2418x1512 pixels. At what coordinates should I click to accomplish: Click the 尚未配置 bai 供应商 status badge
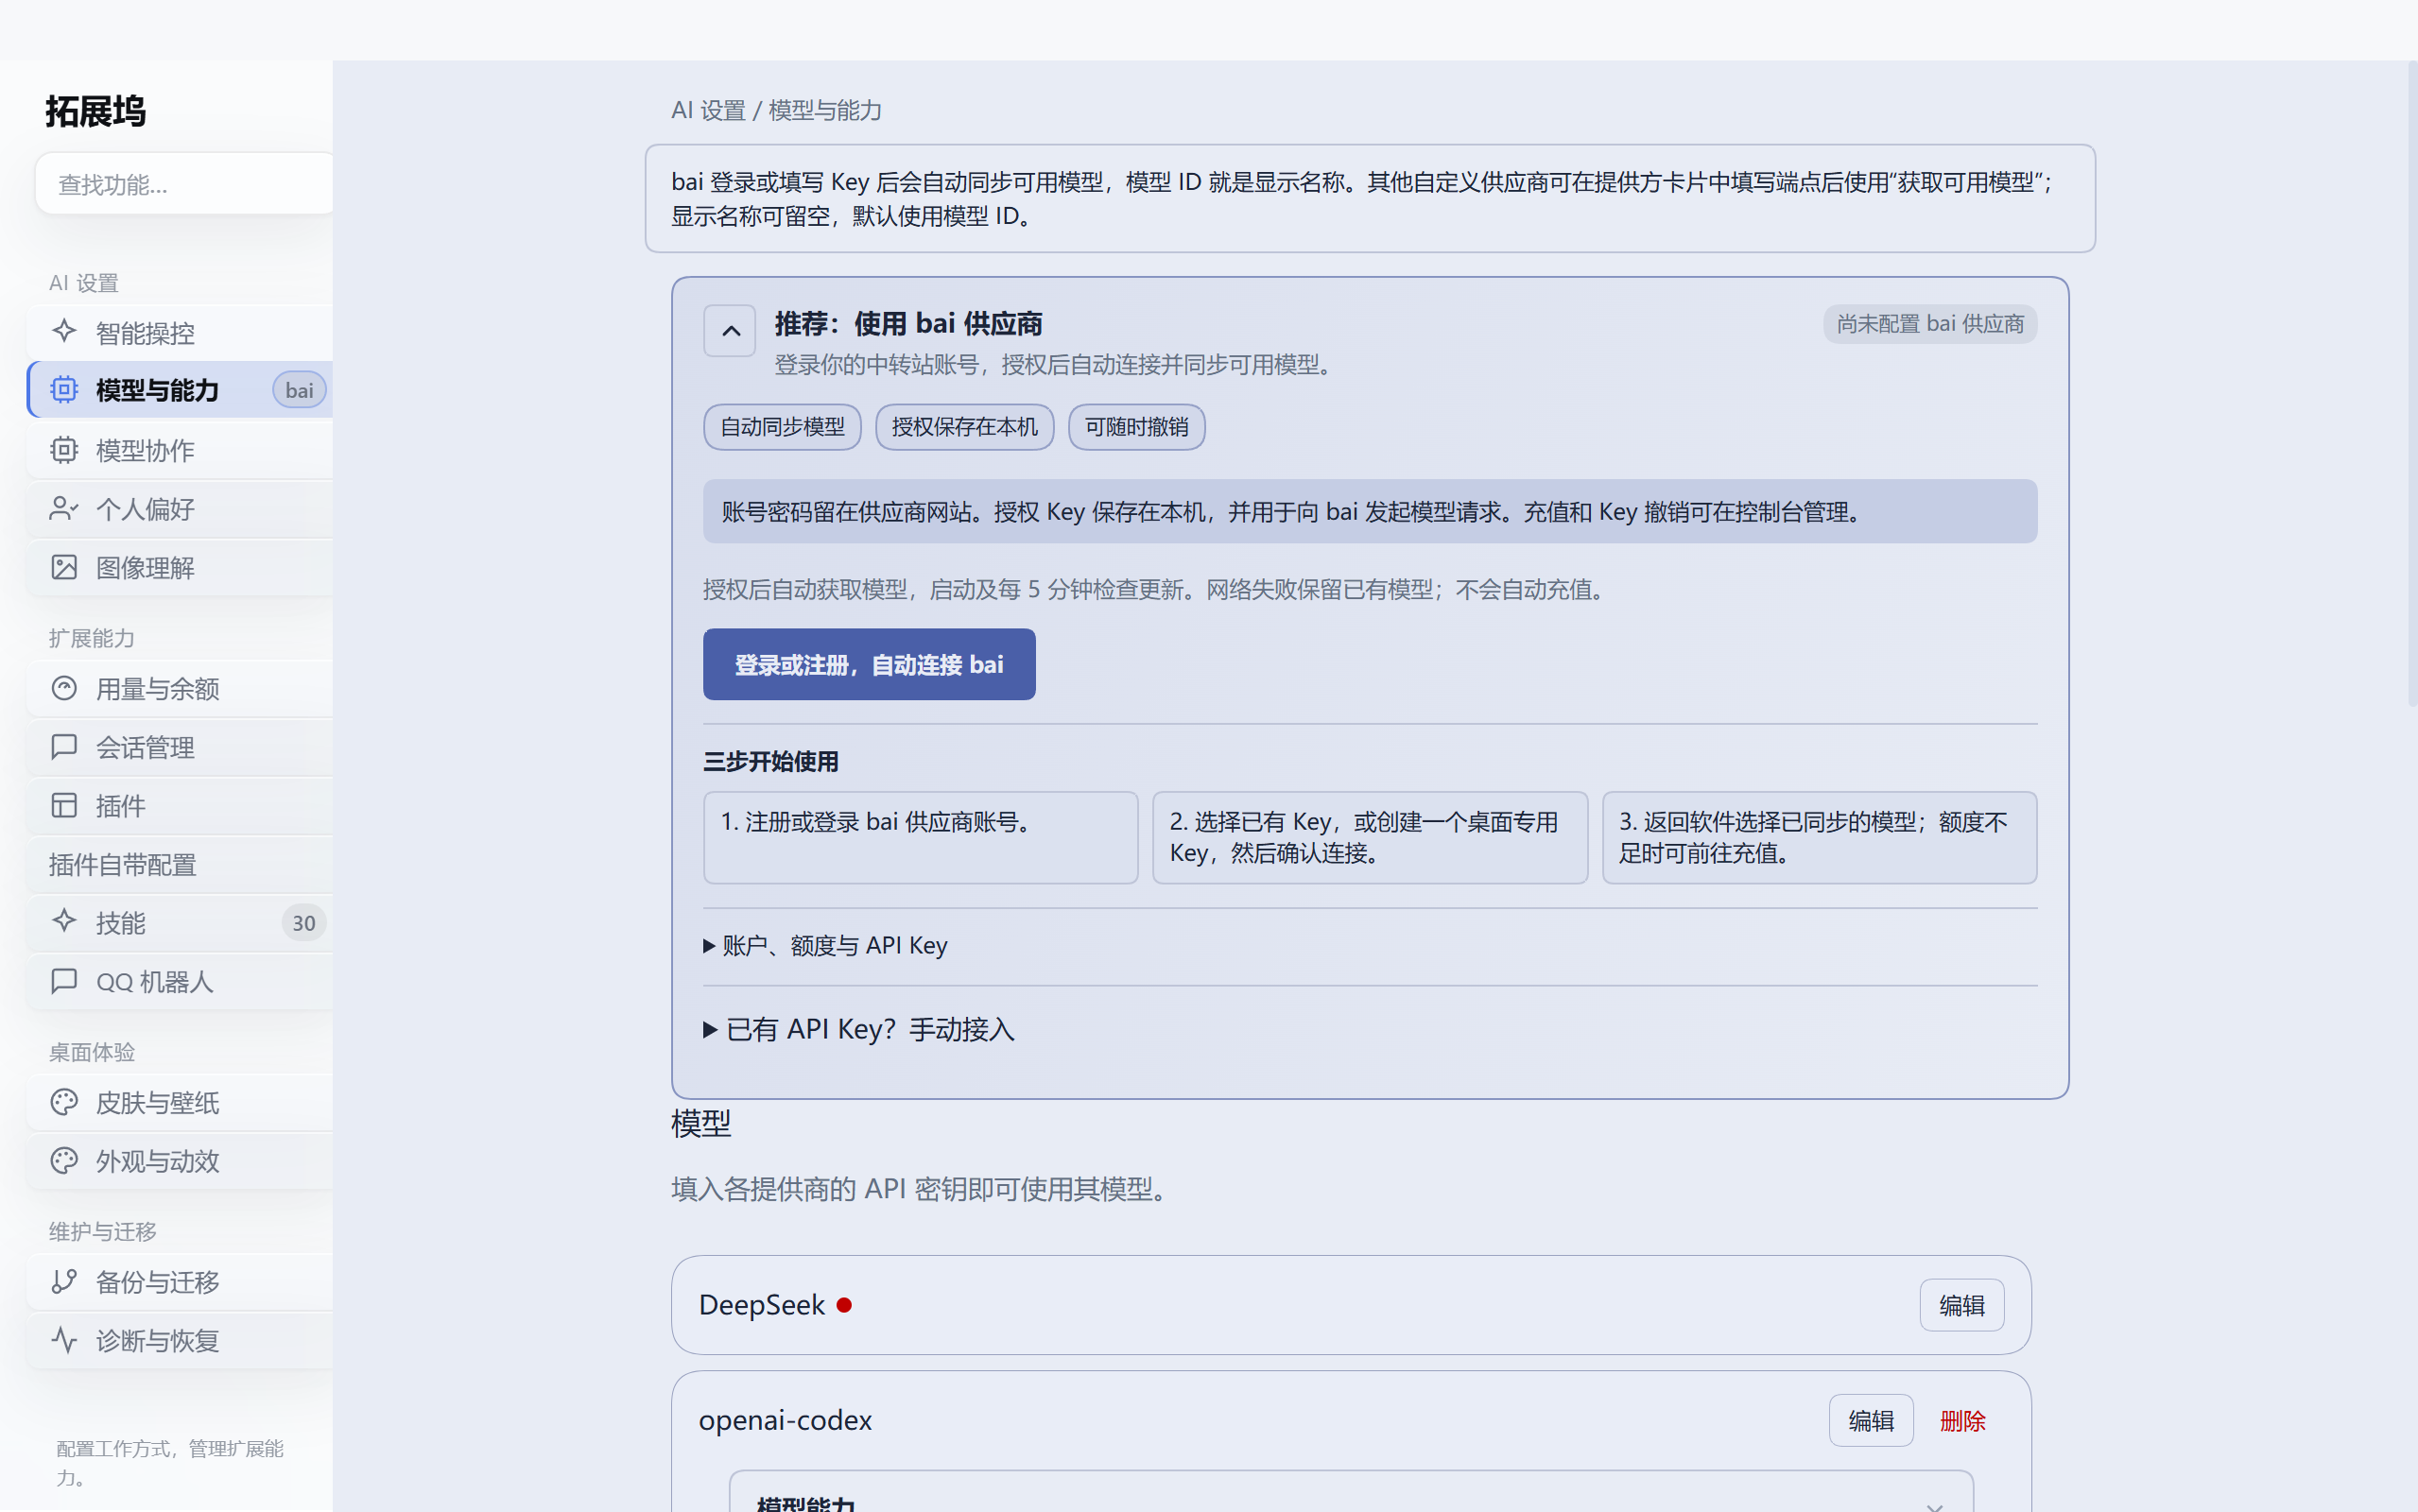(1930, 324)
